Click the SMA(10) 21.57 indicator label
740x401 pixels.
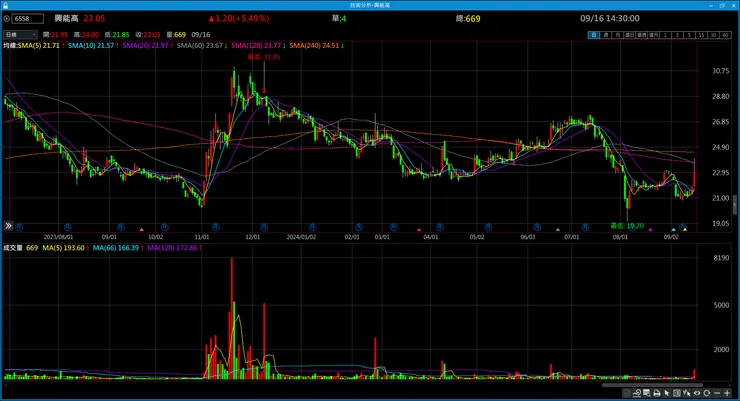click(x=92, y=46)
